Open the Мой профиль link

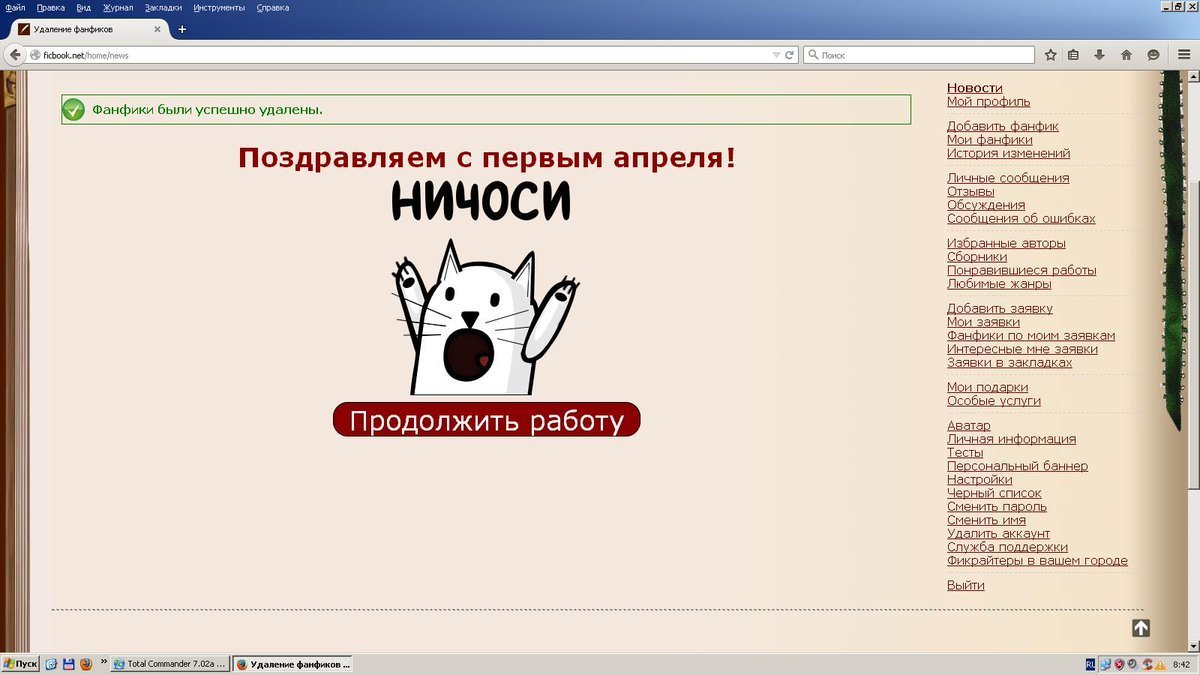point(989,102)
